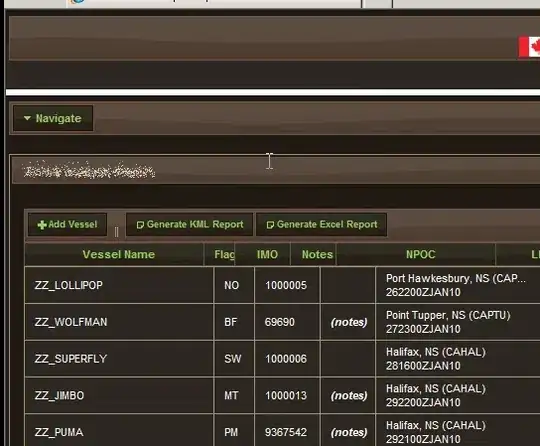Select the ZZ_WOLFMAN vessel name

pyautogui.click(x=71, y=322)
